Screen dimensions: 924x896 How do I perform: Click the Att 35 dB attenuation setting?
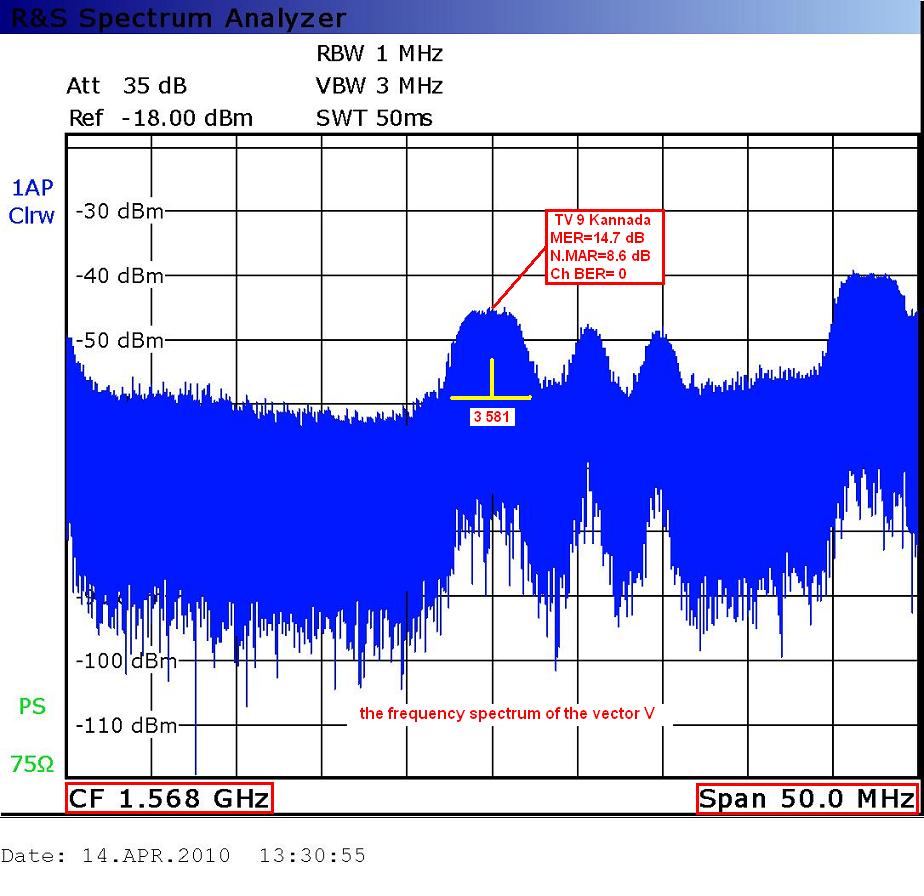126,86
